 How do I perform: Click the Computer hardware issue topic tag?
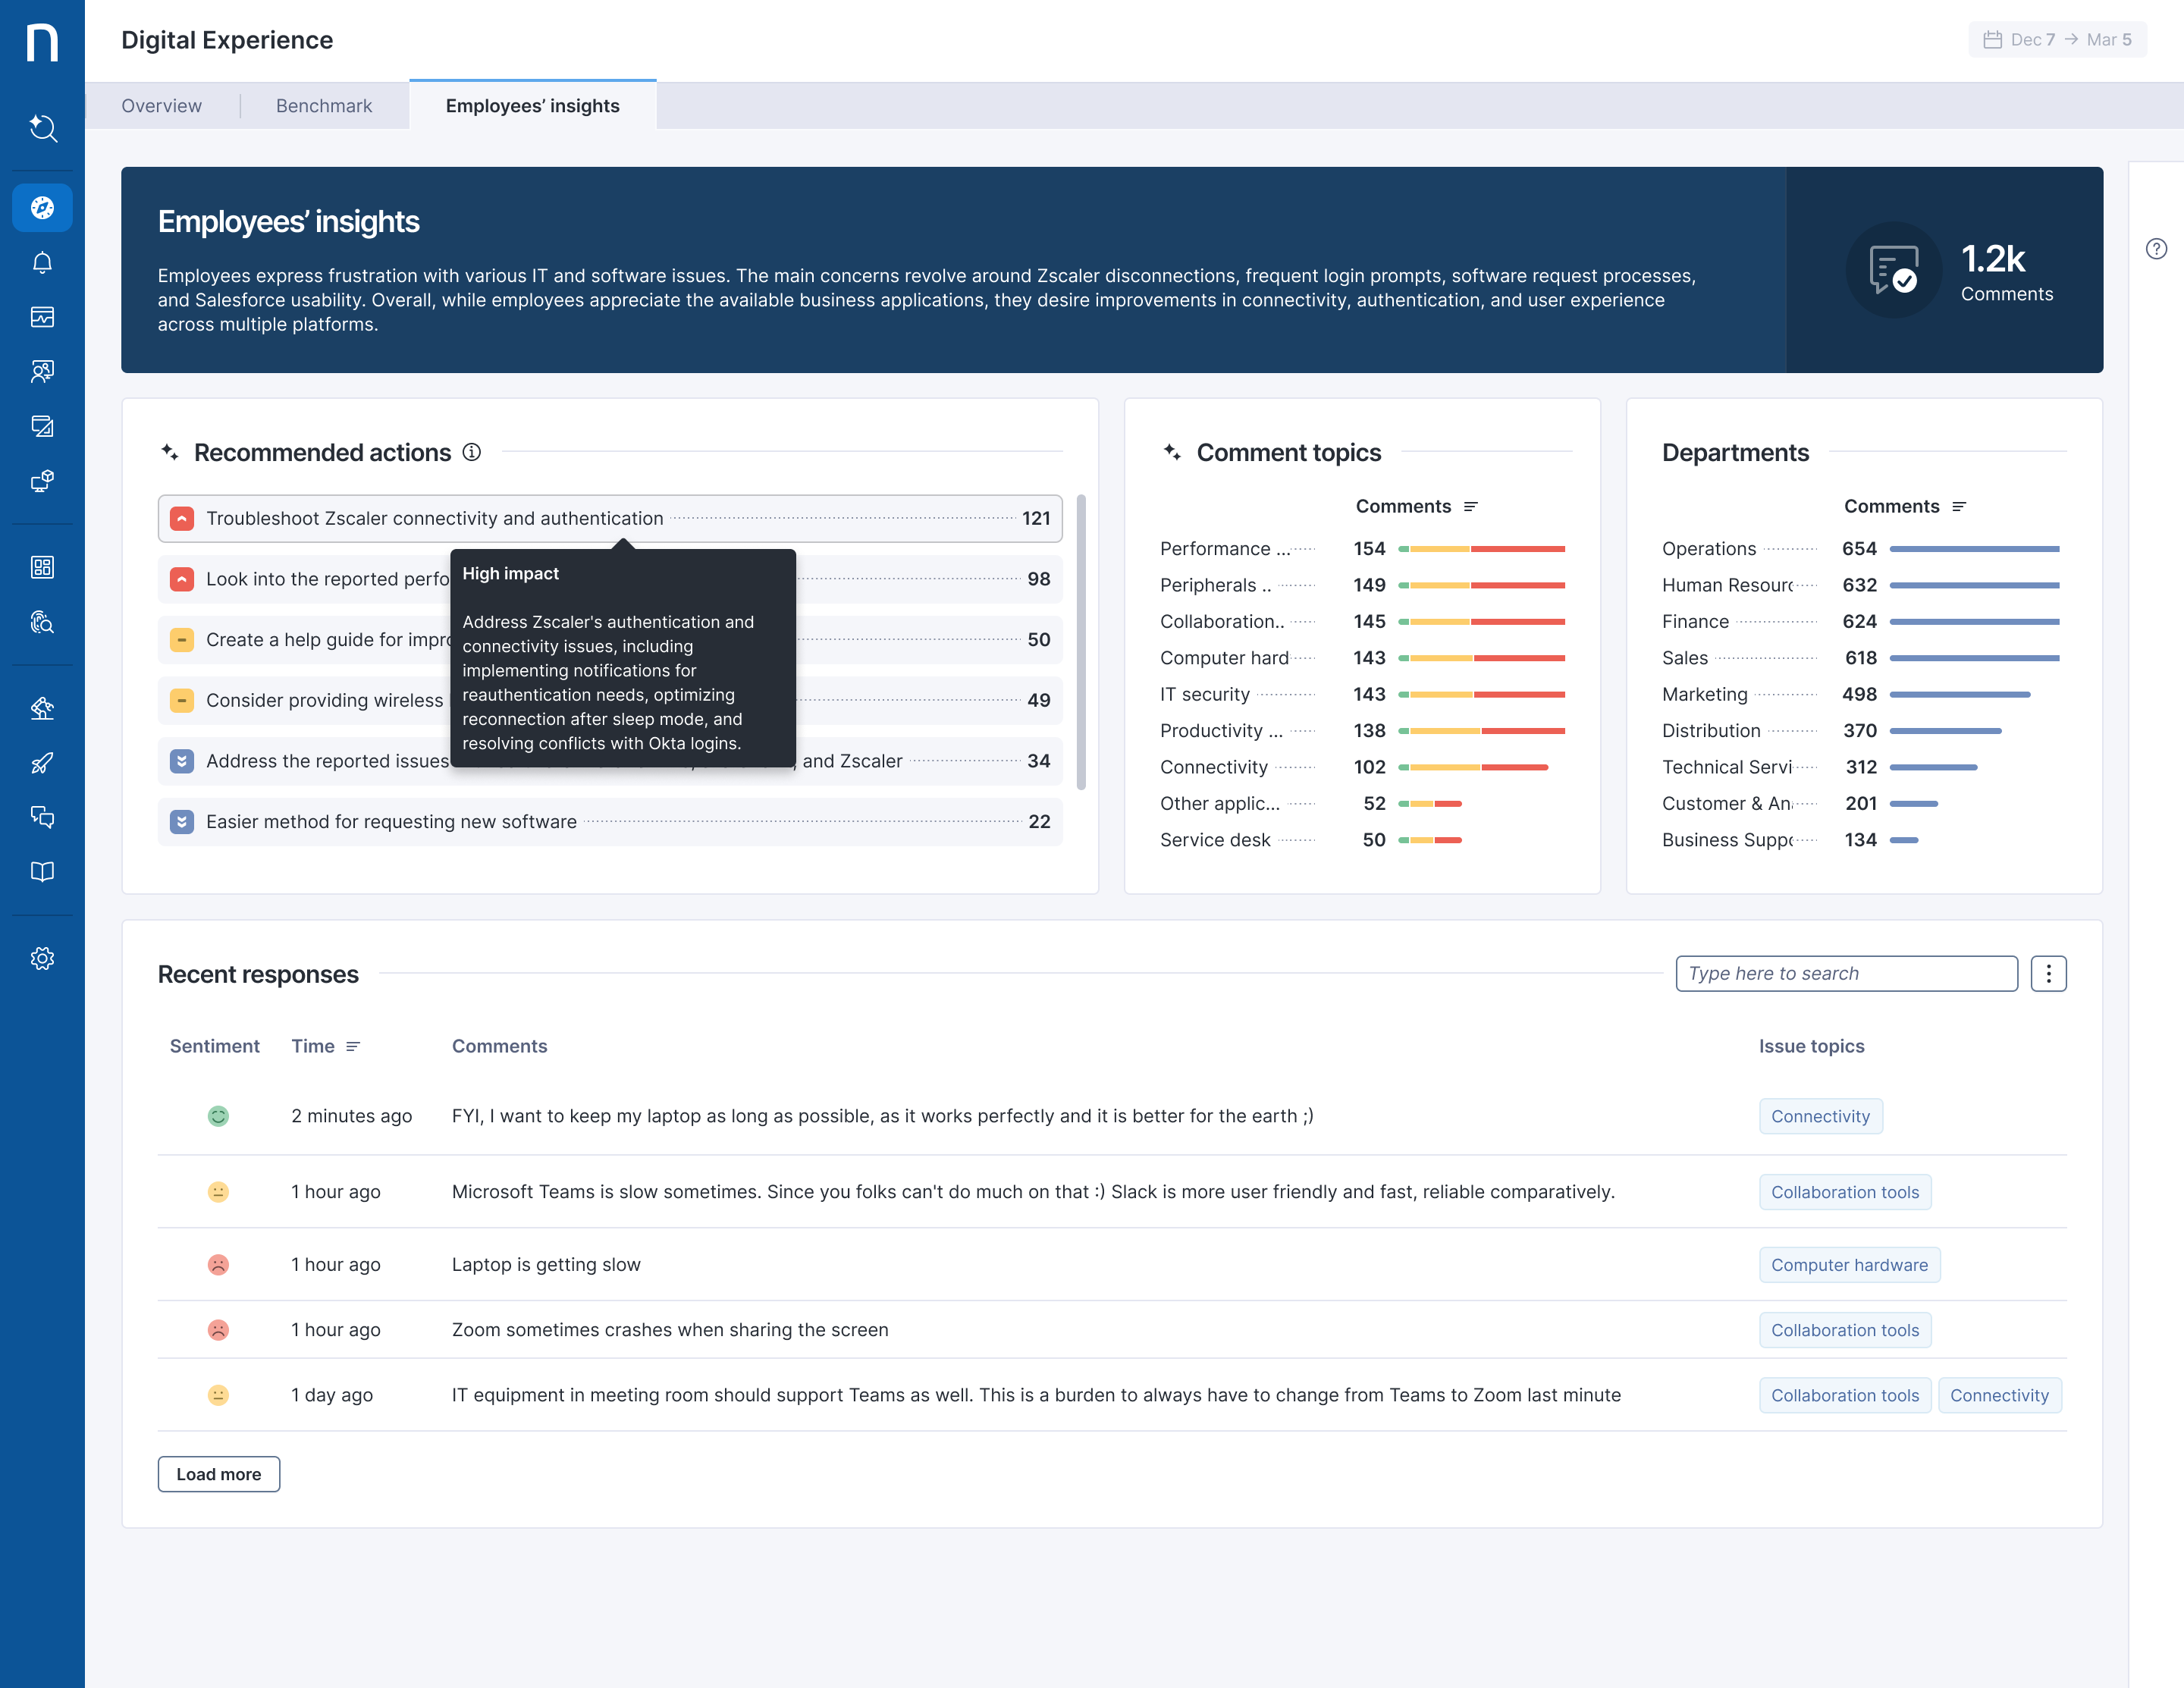click(x=1849, y=1265)
